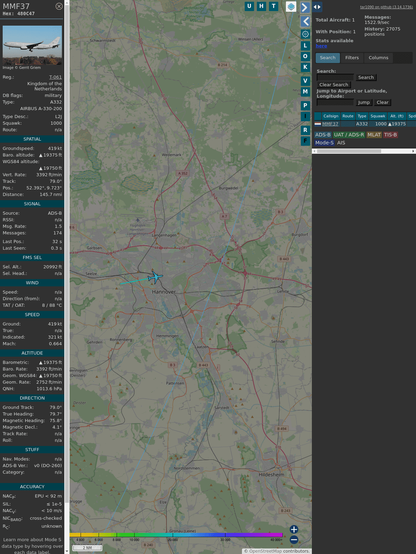Click the ADS-B legend label
This screenshot has width=416, height=554.
[x=323, y=135]
